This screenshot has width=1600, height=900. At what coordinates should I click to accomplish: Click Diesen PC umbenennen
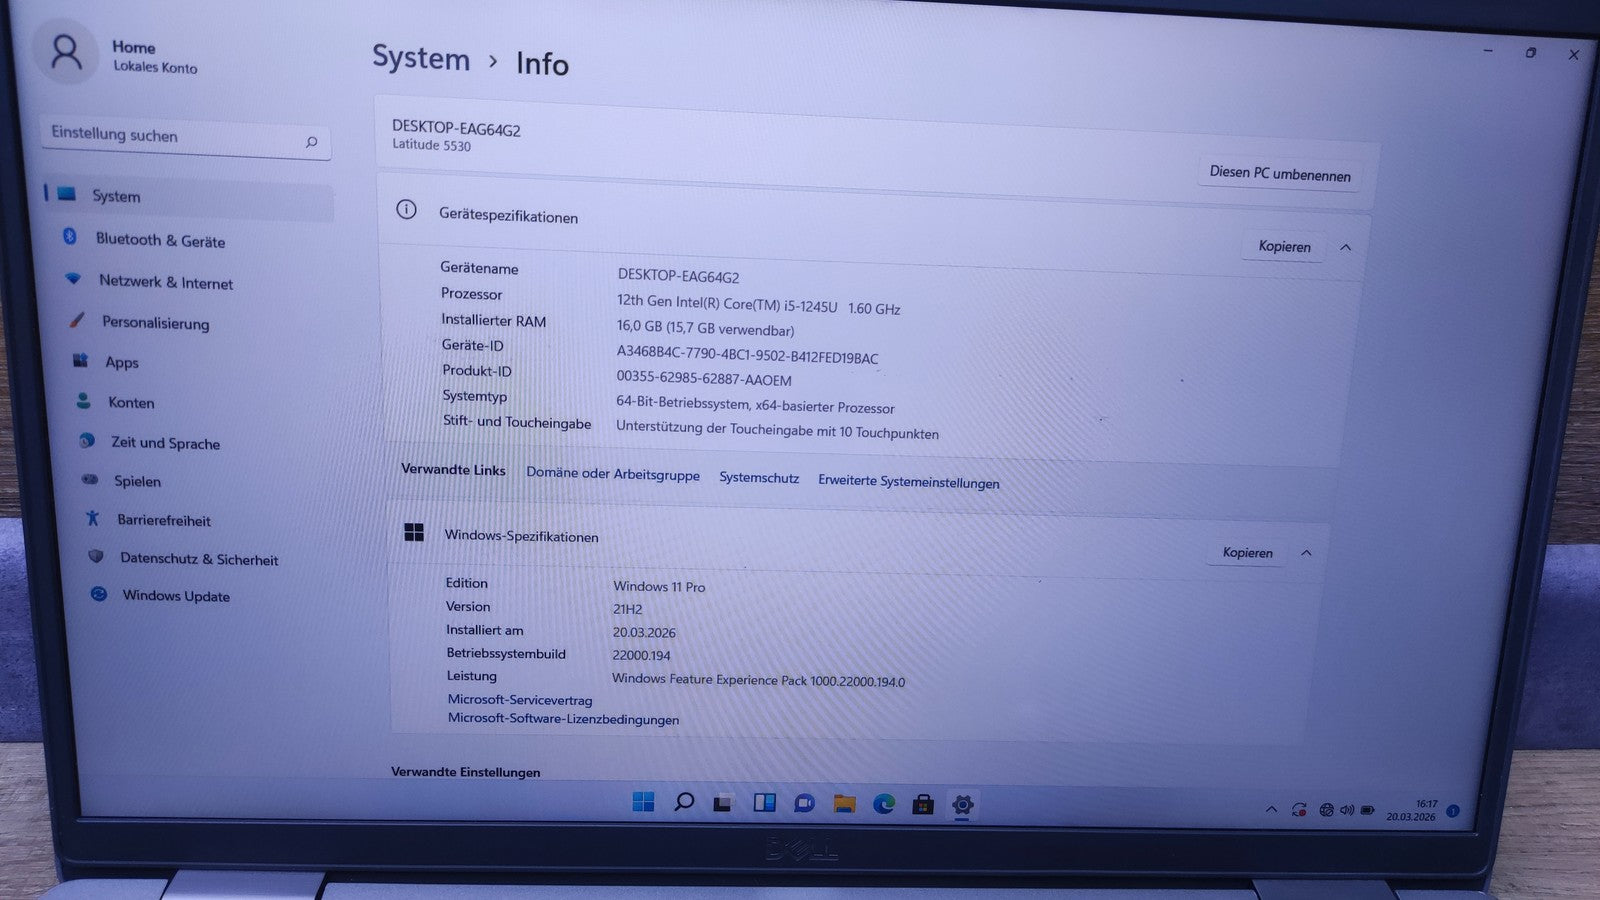[1280, 173]
